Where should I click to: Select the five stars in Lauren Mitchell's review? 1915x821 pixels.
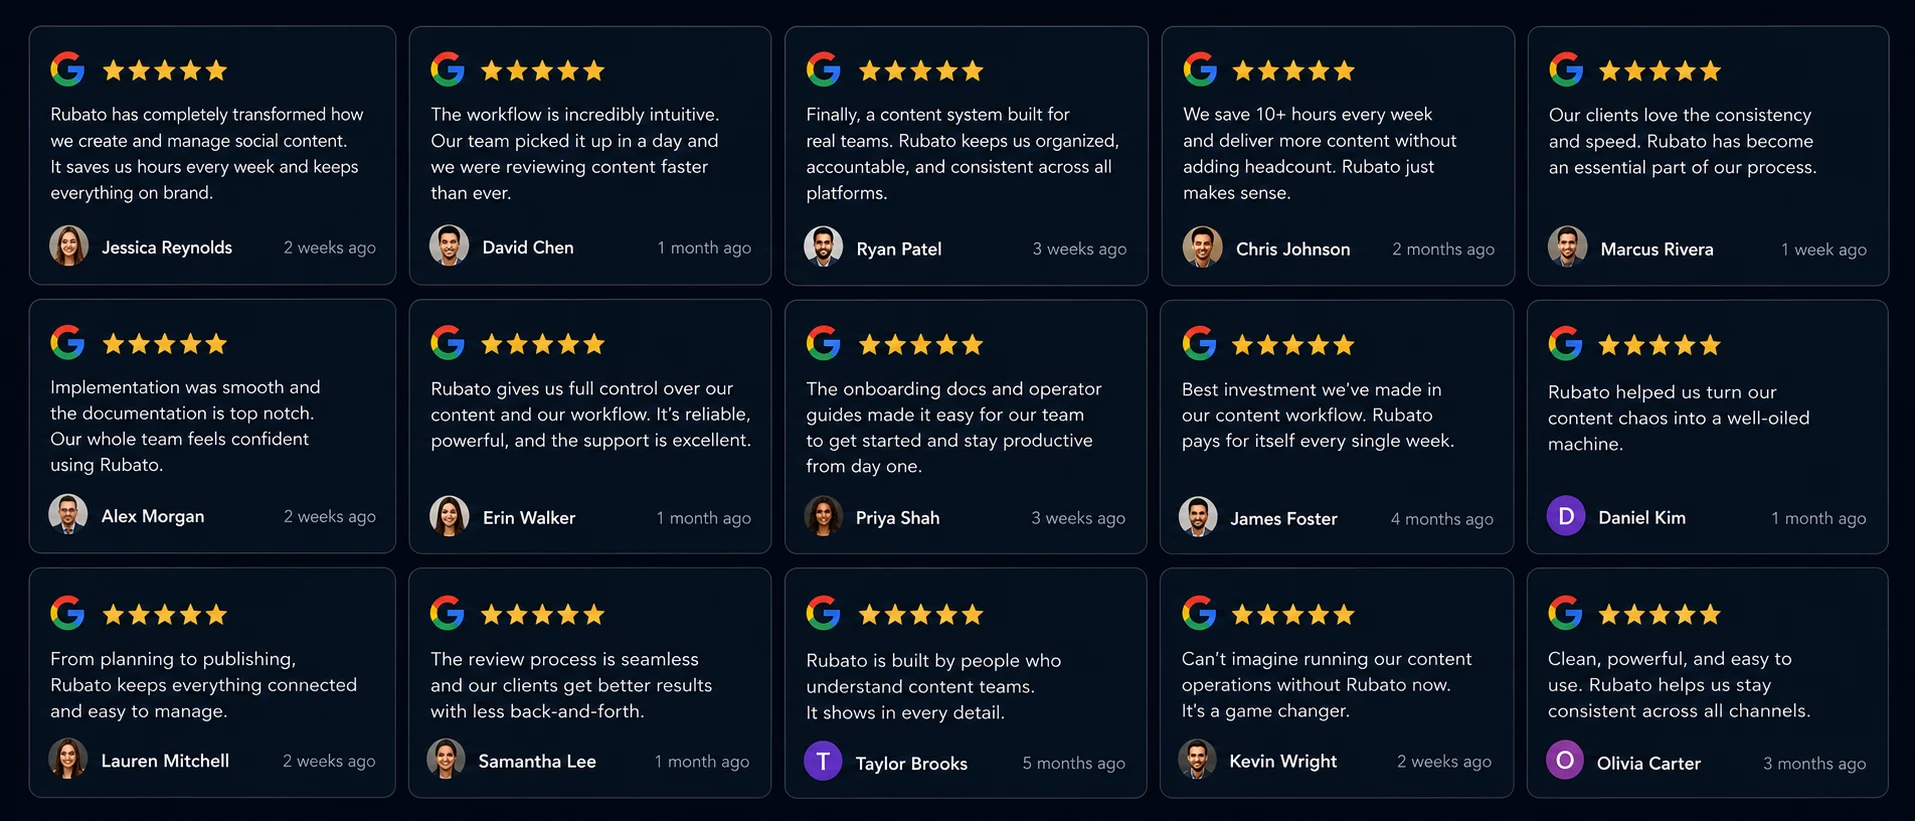click(165, 614)
